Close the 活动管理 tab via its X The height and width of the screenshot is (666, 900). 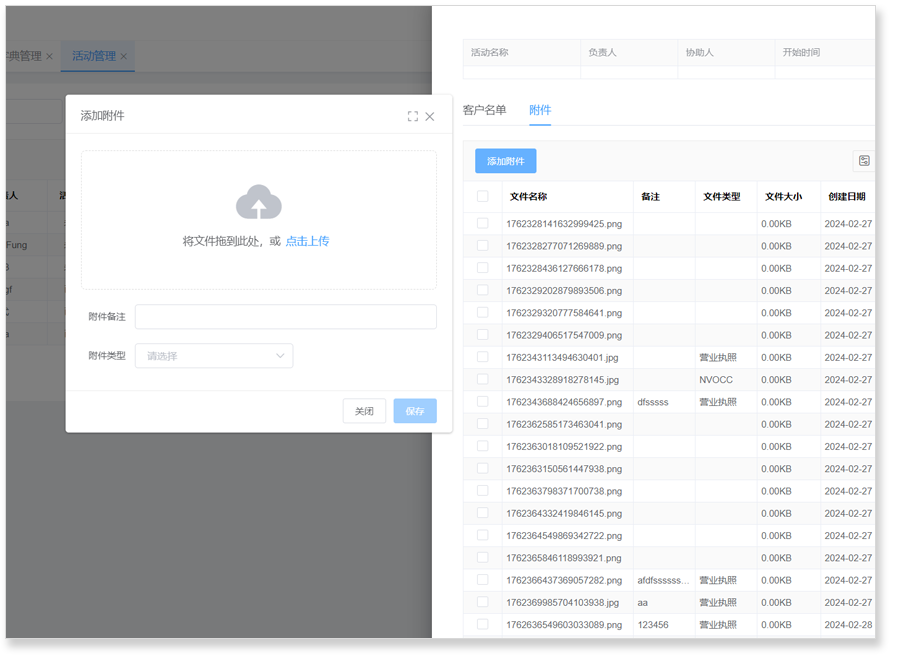pos(123,56)
